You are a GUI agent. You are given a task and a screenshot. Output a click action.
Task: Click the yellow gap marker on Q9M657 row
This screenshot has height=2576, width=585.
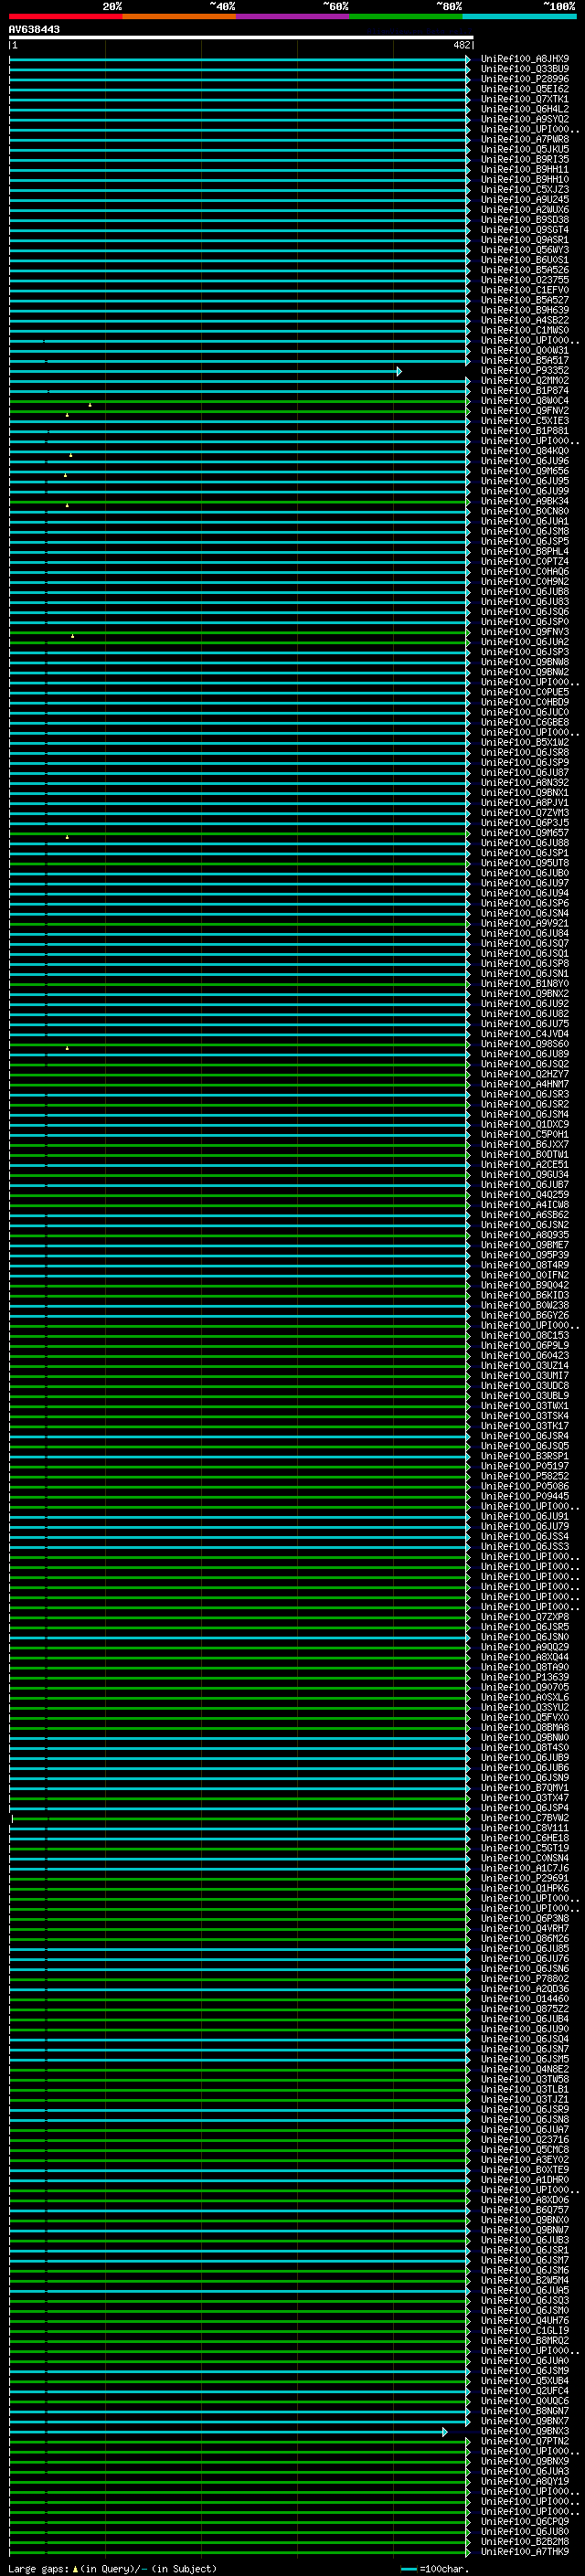coord(67,837)
